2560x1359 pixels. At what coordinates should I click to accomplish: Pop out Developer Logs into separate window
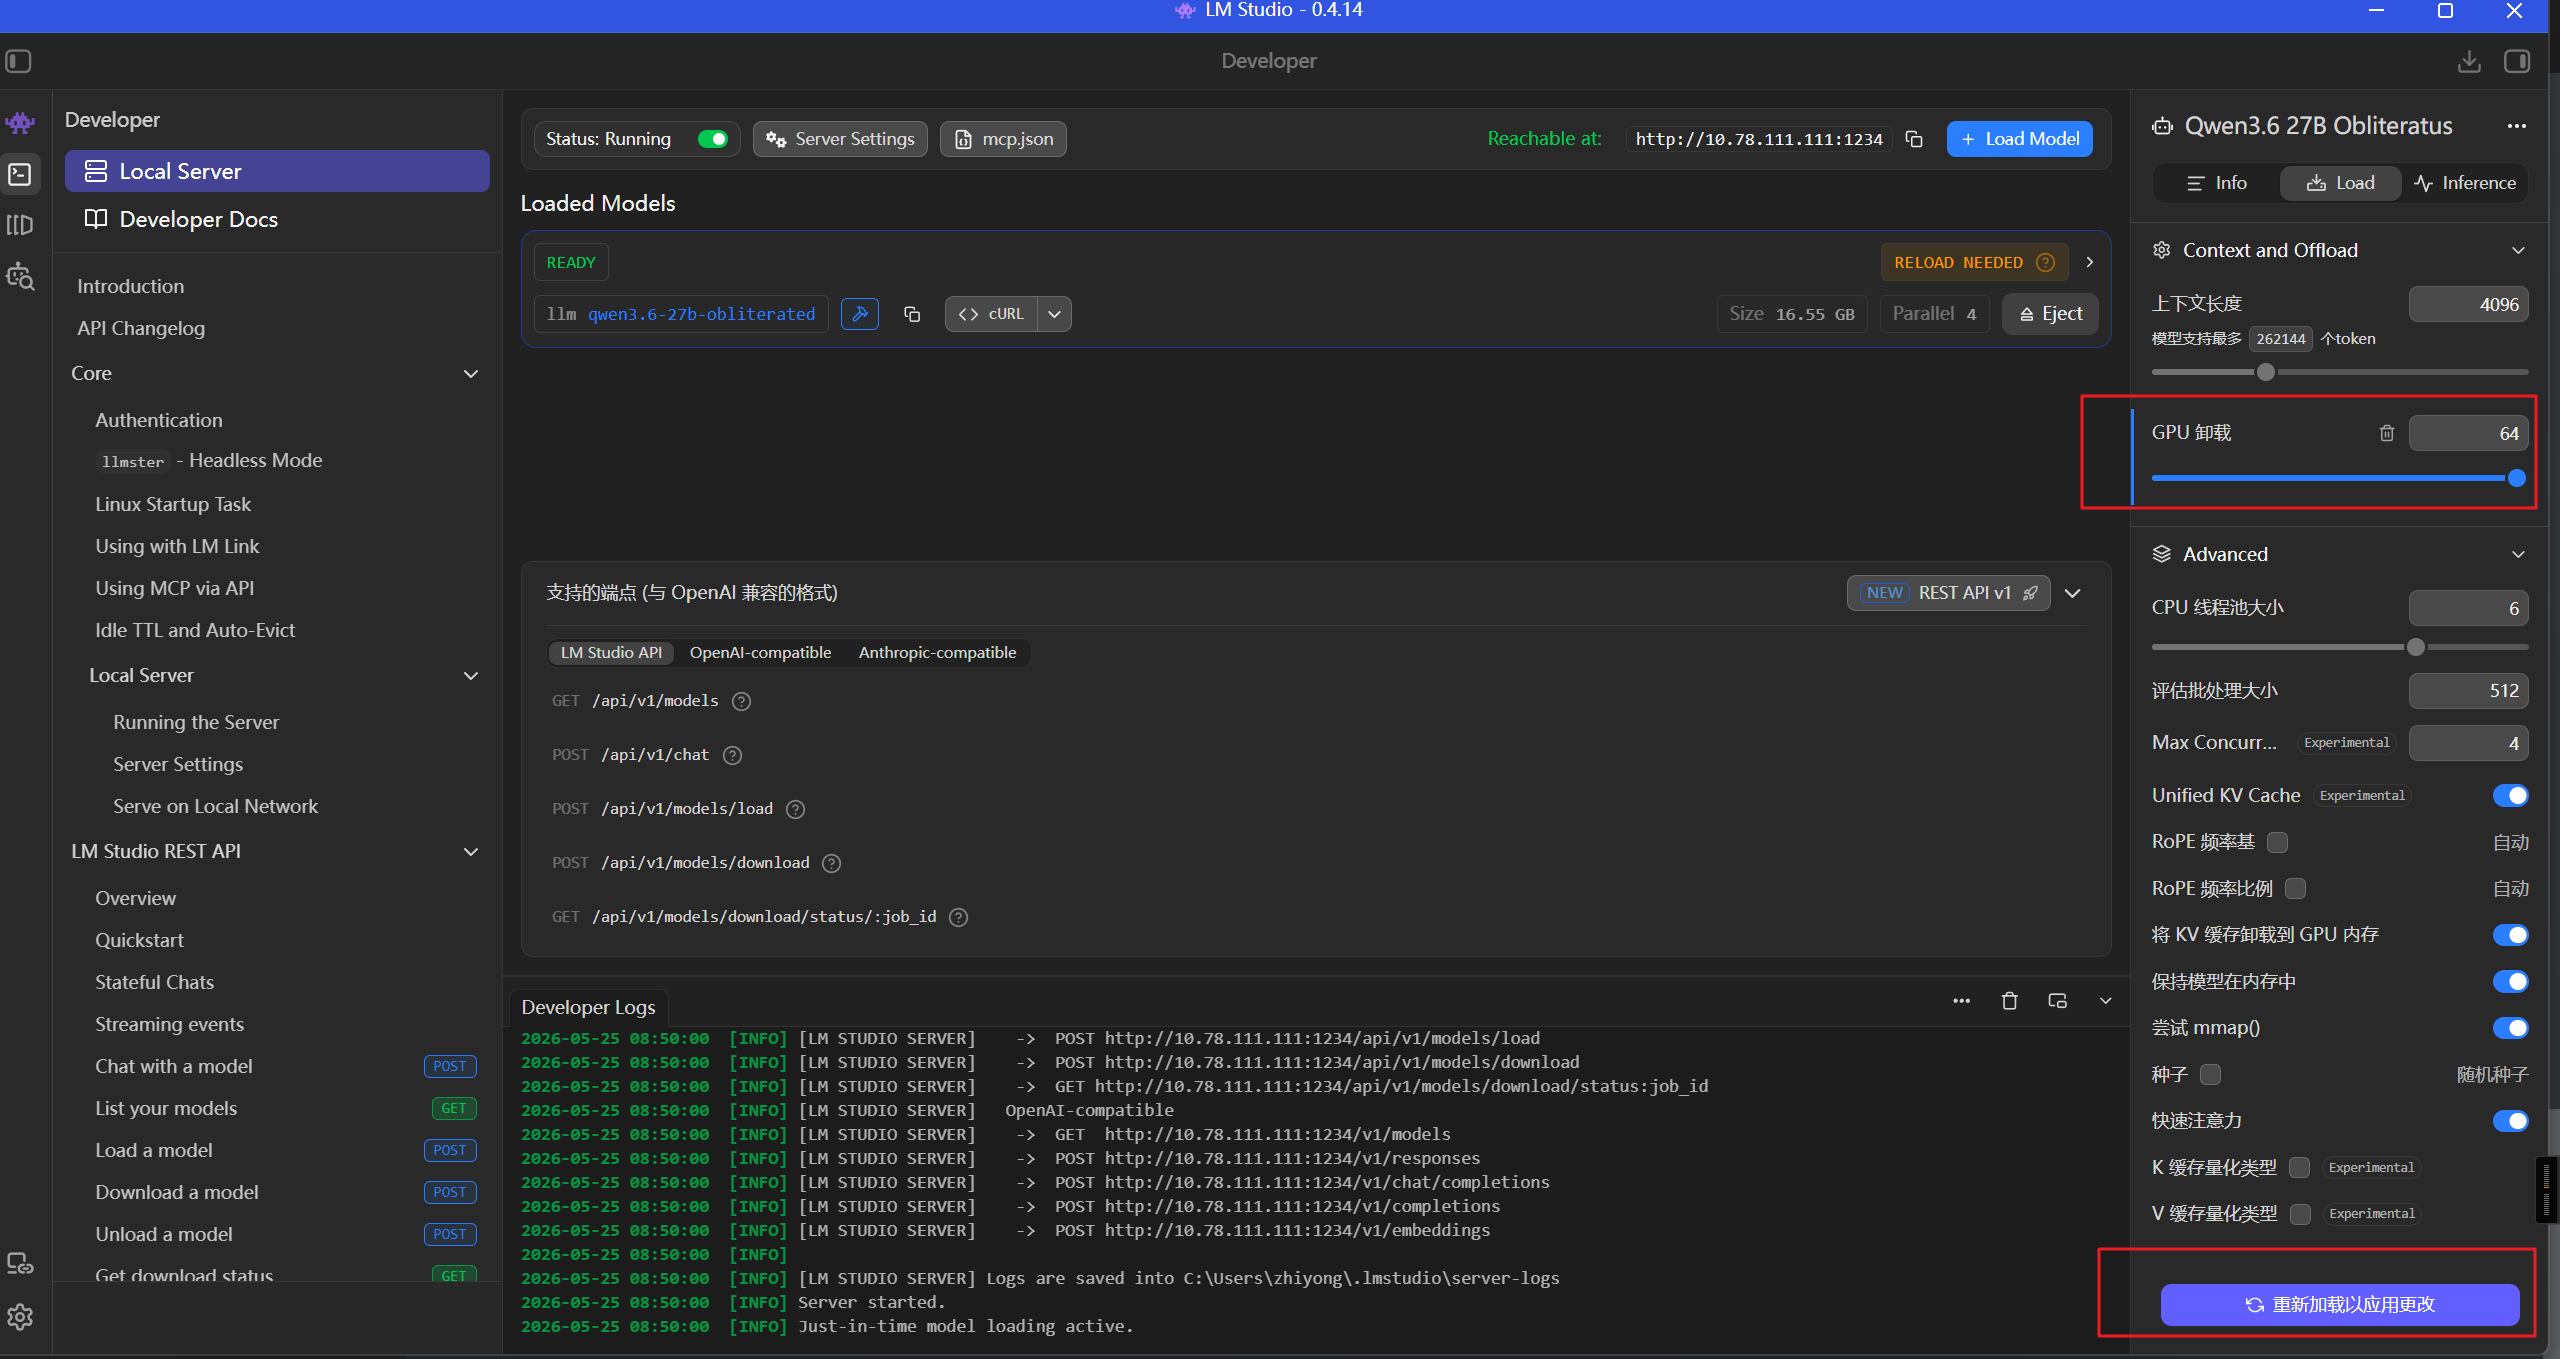coord(2058,1001)
